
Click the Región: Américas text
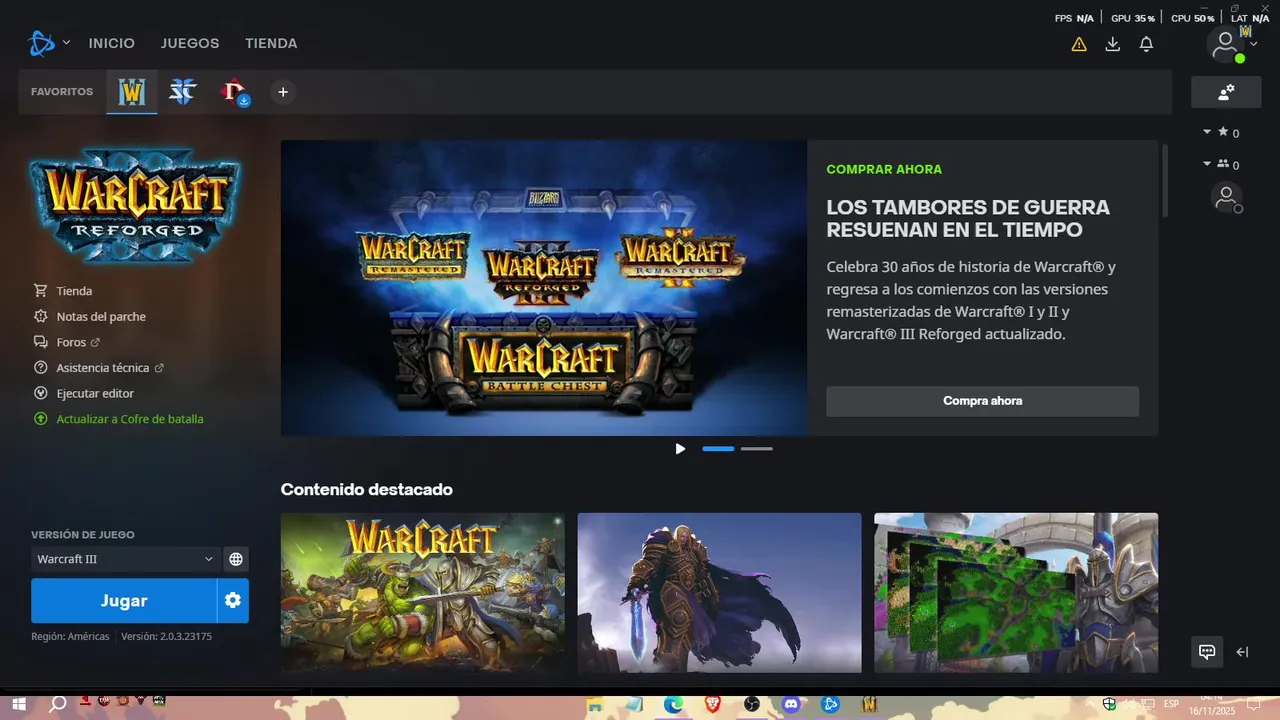click(x=70, y=636)
